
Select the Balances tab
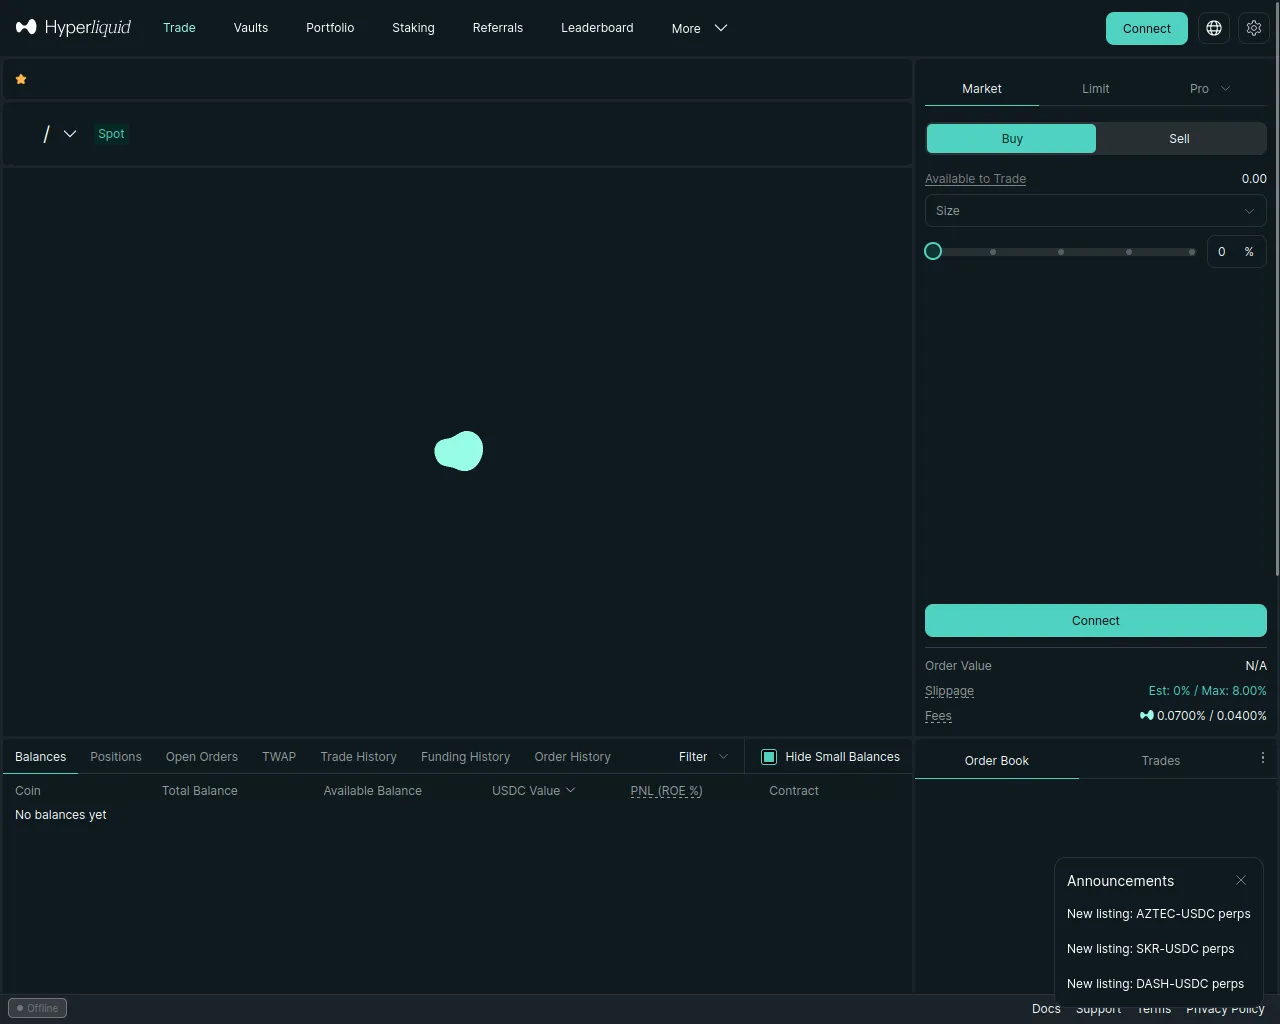click(x=41, y=757)
